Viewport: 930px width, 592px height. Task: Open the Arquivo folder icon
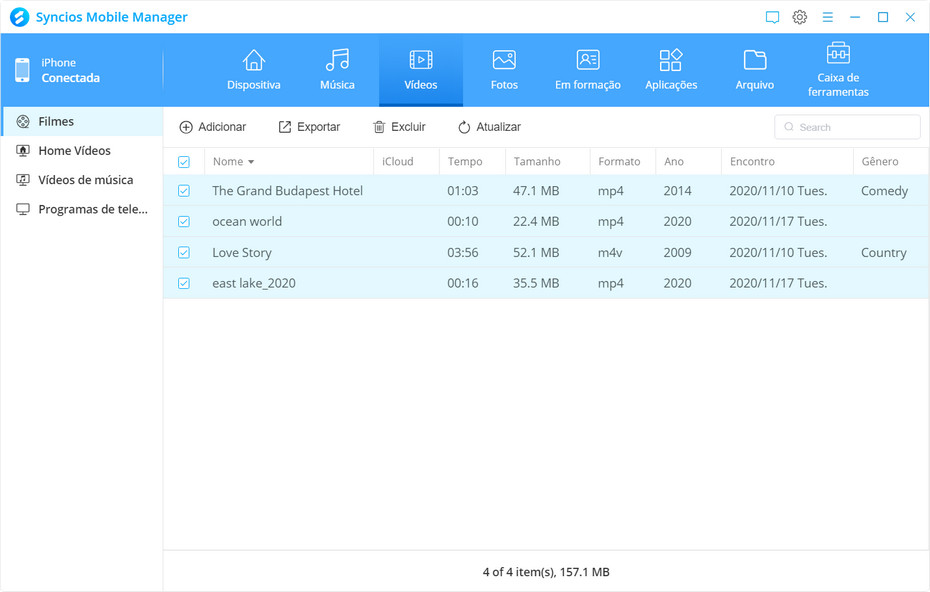click(755, 61)
